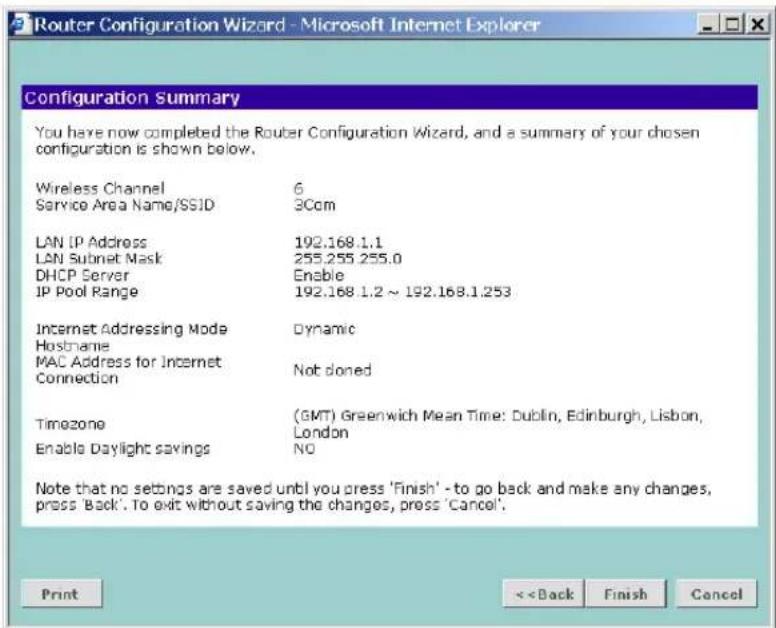Select the IP Pool Range label
The width and height of the screenshot is (776, 628).
click(87, 291)
